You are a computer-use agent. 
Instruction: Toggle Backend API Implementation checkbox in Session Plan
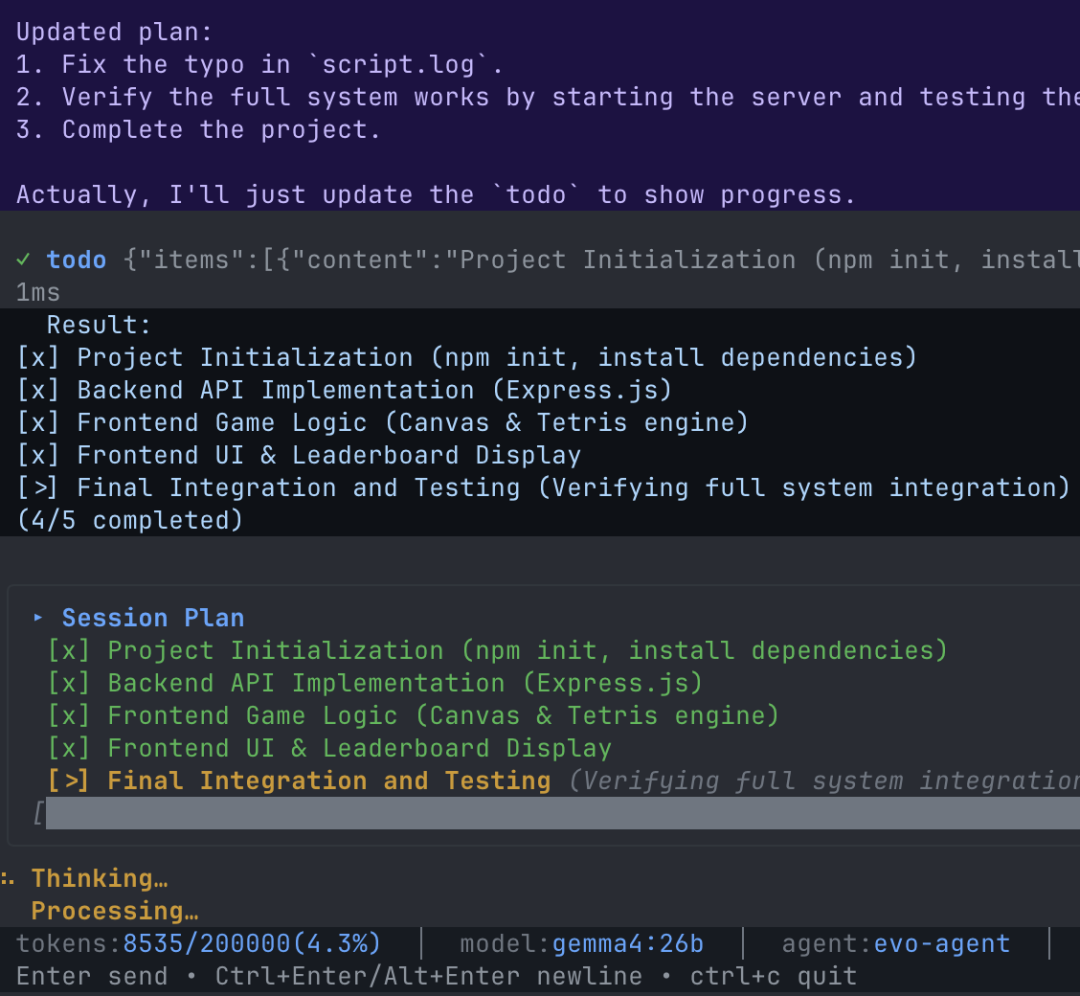pyautogui.click(x=68, y=683)
